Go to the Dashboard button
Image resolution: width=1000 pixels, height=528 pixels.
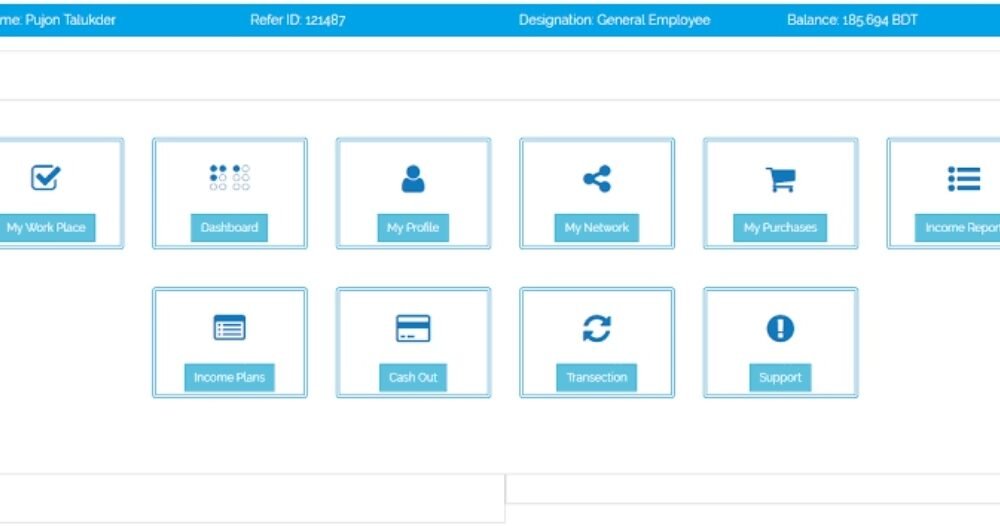[229, 228]
